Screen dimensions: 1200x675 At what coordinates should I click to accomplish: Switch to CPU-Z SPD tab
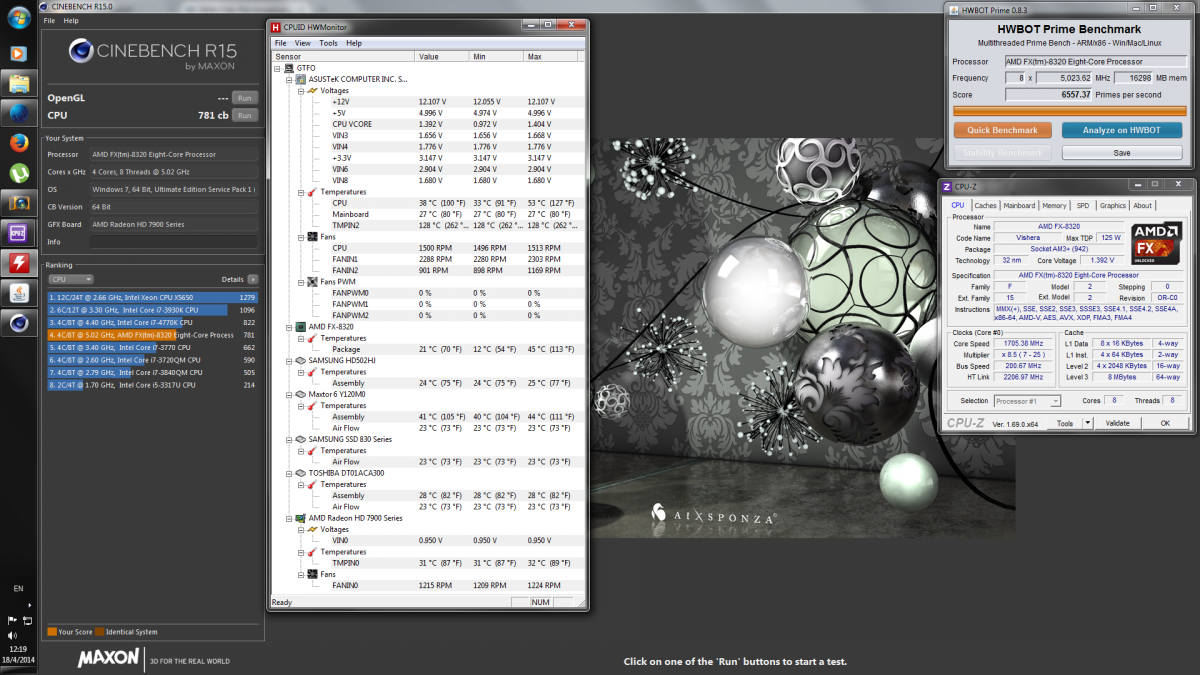1083,205
